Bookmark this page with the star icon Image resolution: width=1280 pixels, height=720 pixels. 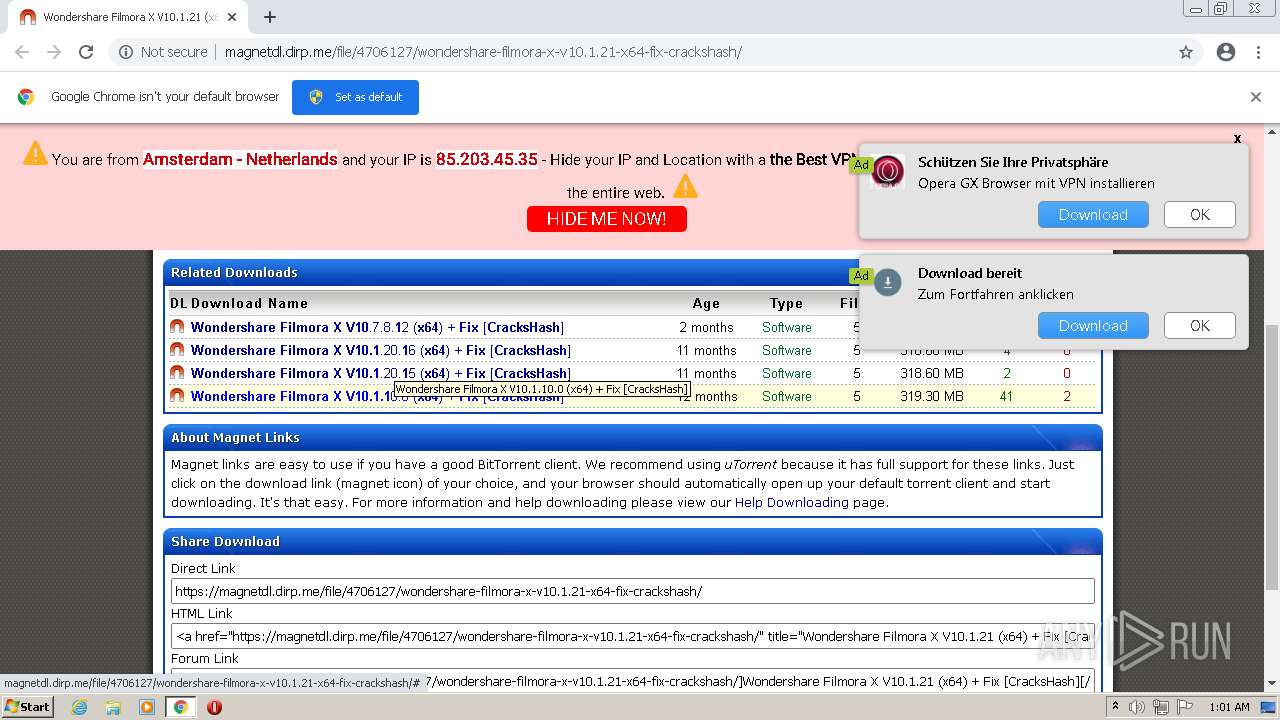pyautogui.click(x=1186, y=52)
